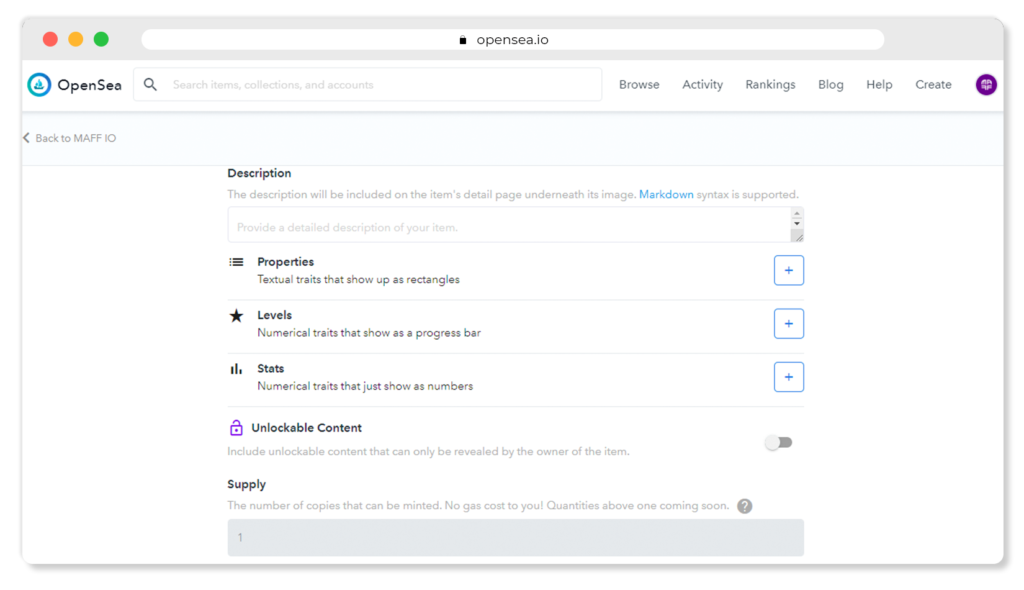
Task: Click the OpenSea logo icon
Action: 39,85
